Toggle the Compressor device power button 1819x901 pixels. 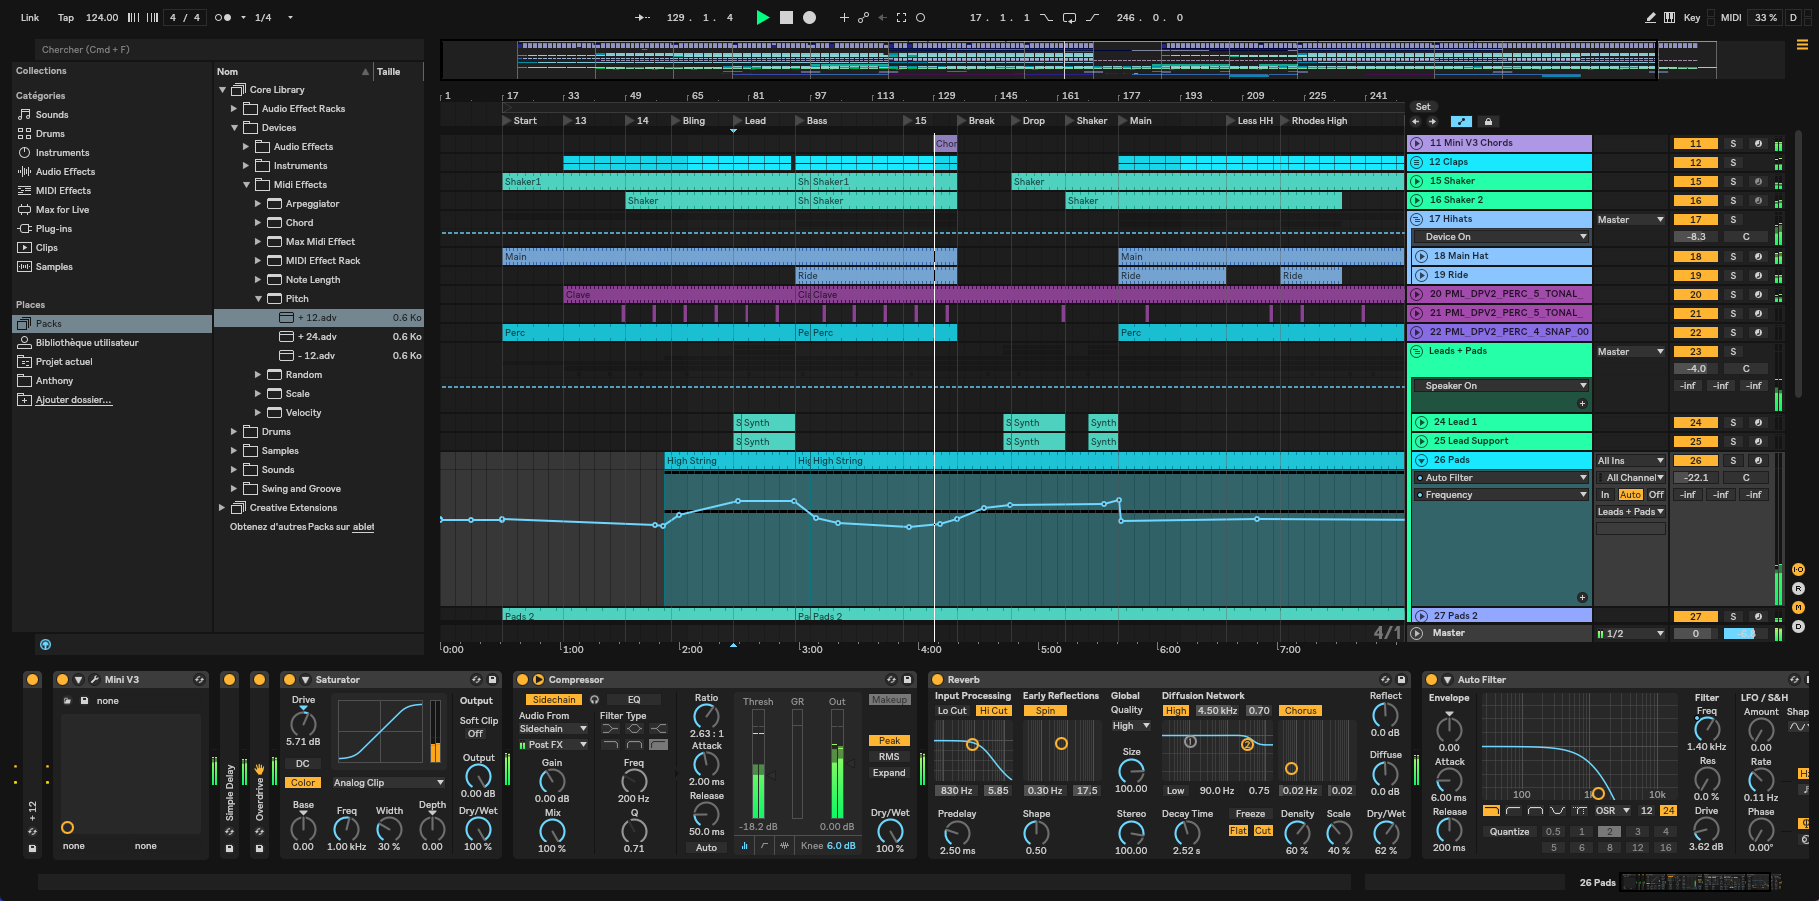tap(522, 679)
